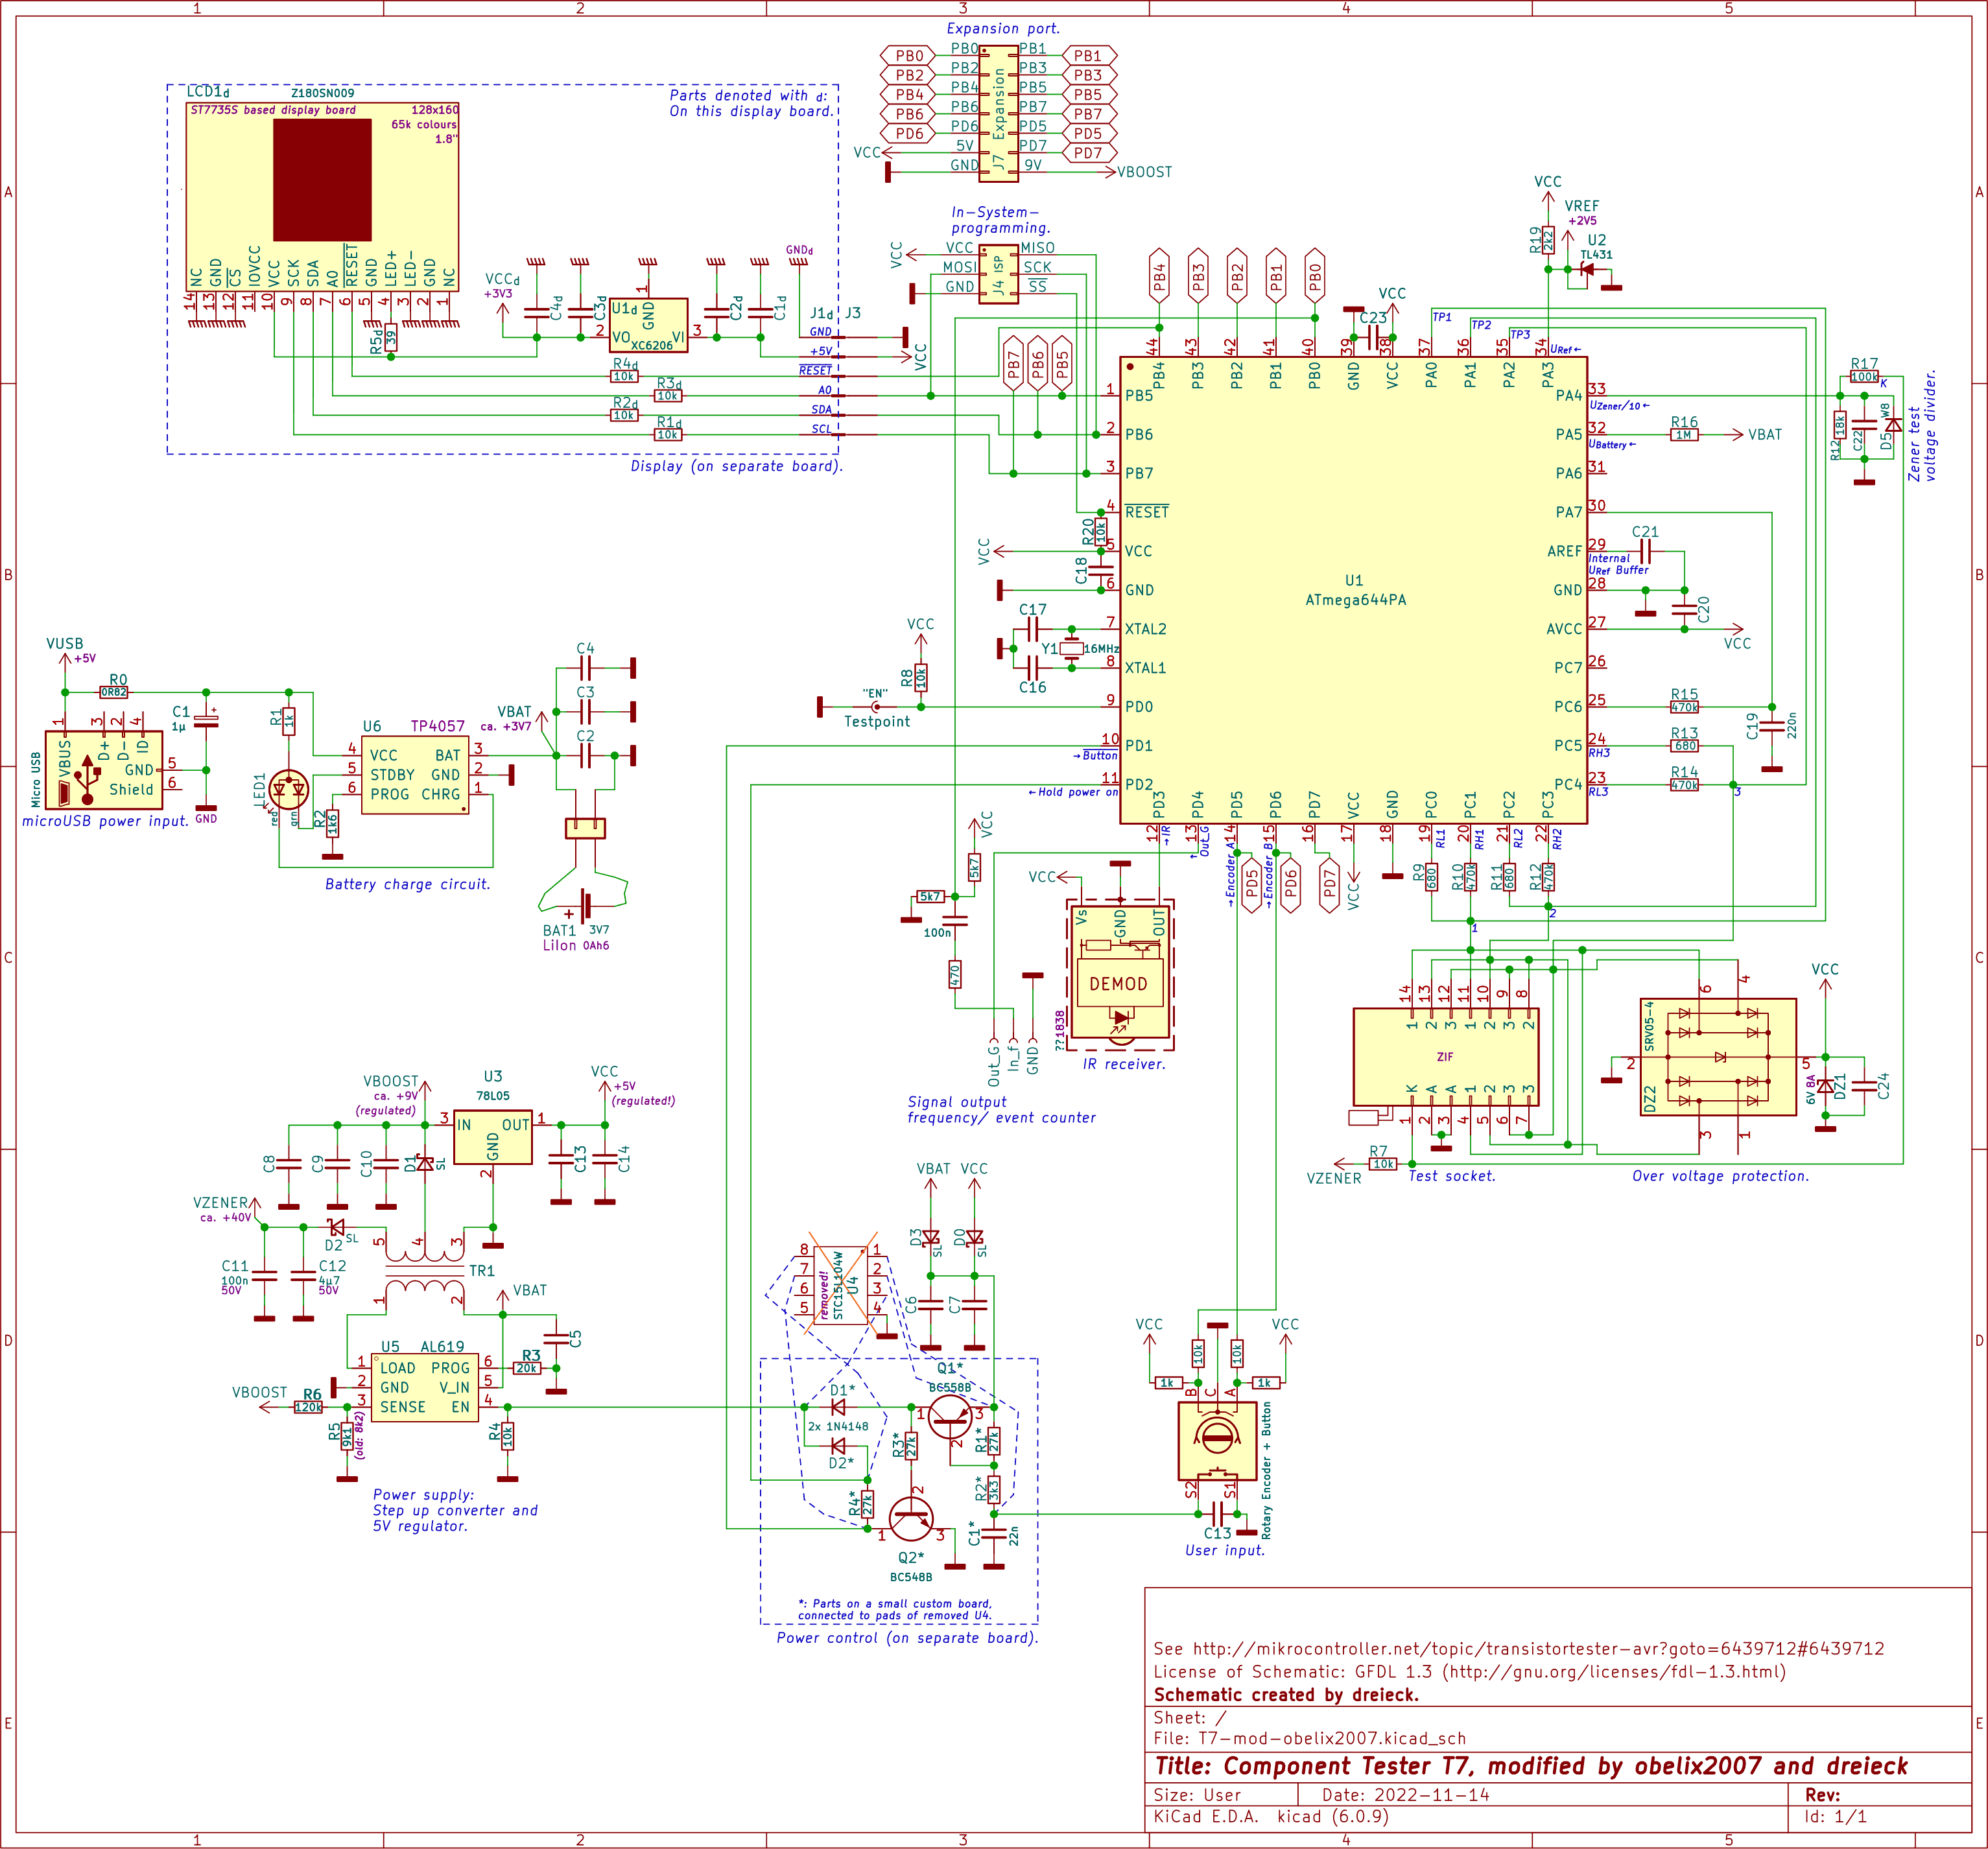The height and width of the screenshot is (1849, 1988).
Task: Click the SRV05-4 protection diode array
Action: [1718, 1056]
